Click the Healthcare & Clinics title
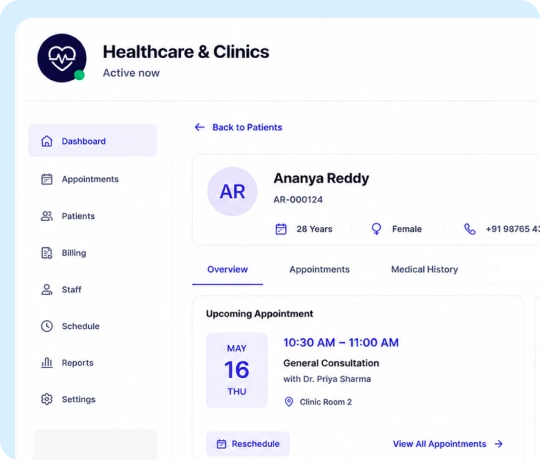This screenshot has height=460, width=540. coord(186,52)
